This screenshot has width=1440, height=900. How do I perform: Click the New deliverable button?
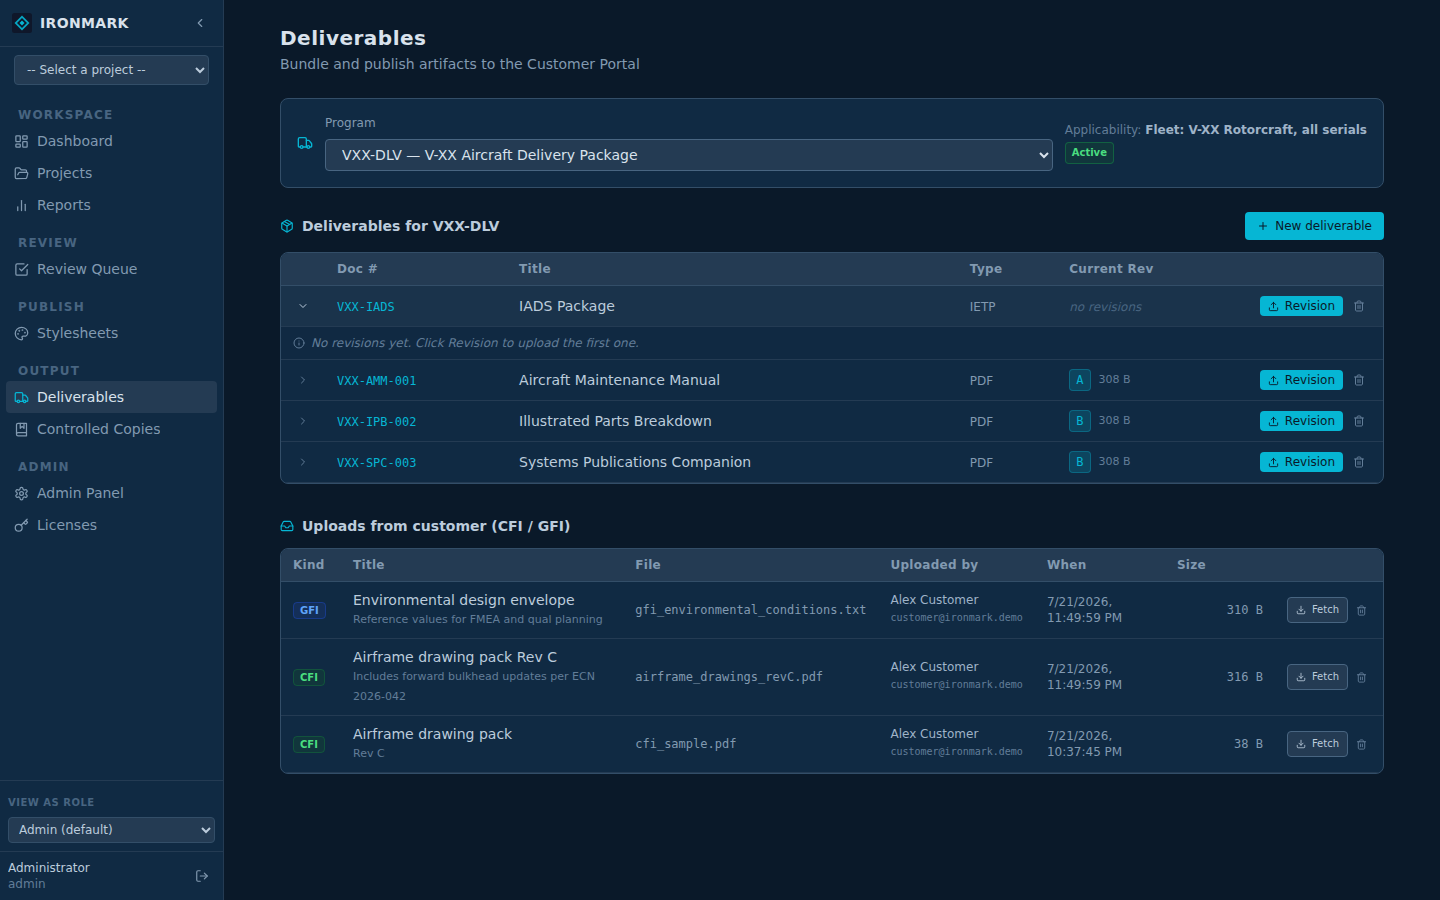coord(1314,226)
